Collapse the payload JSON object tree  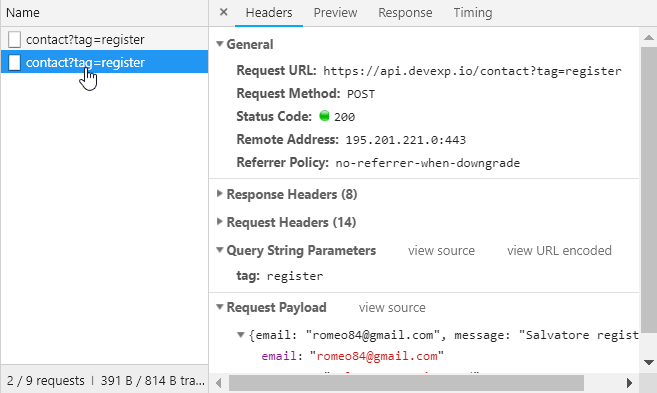point(241,335)
